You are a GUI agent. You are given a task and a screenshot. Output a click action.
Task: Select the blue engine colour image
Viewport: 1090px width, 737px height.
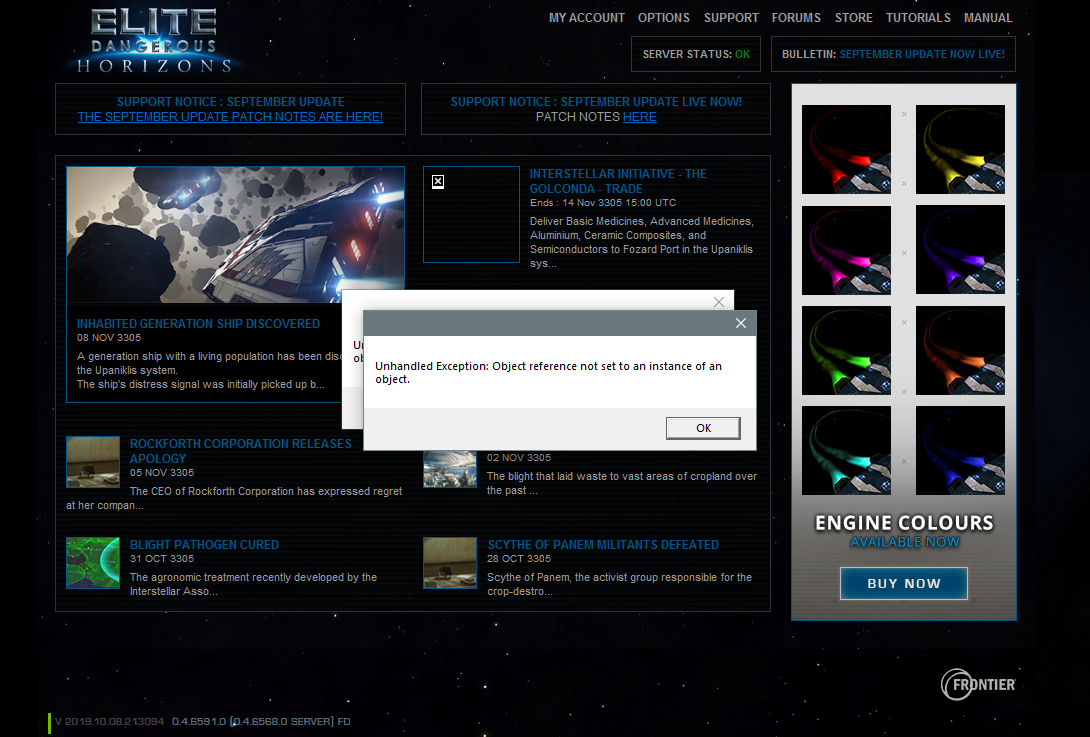960,451
